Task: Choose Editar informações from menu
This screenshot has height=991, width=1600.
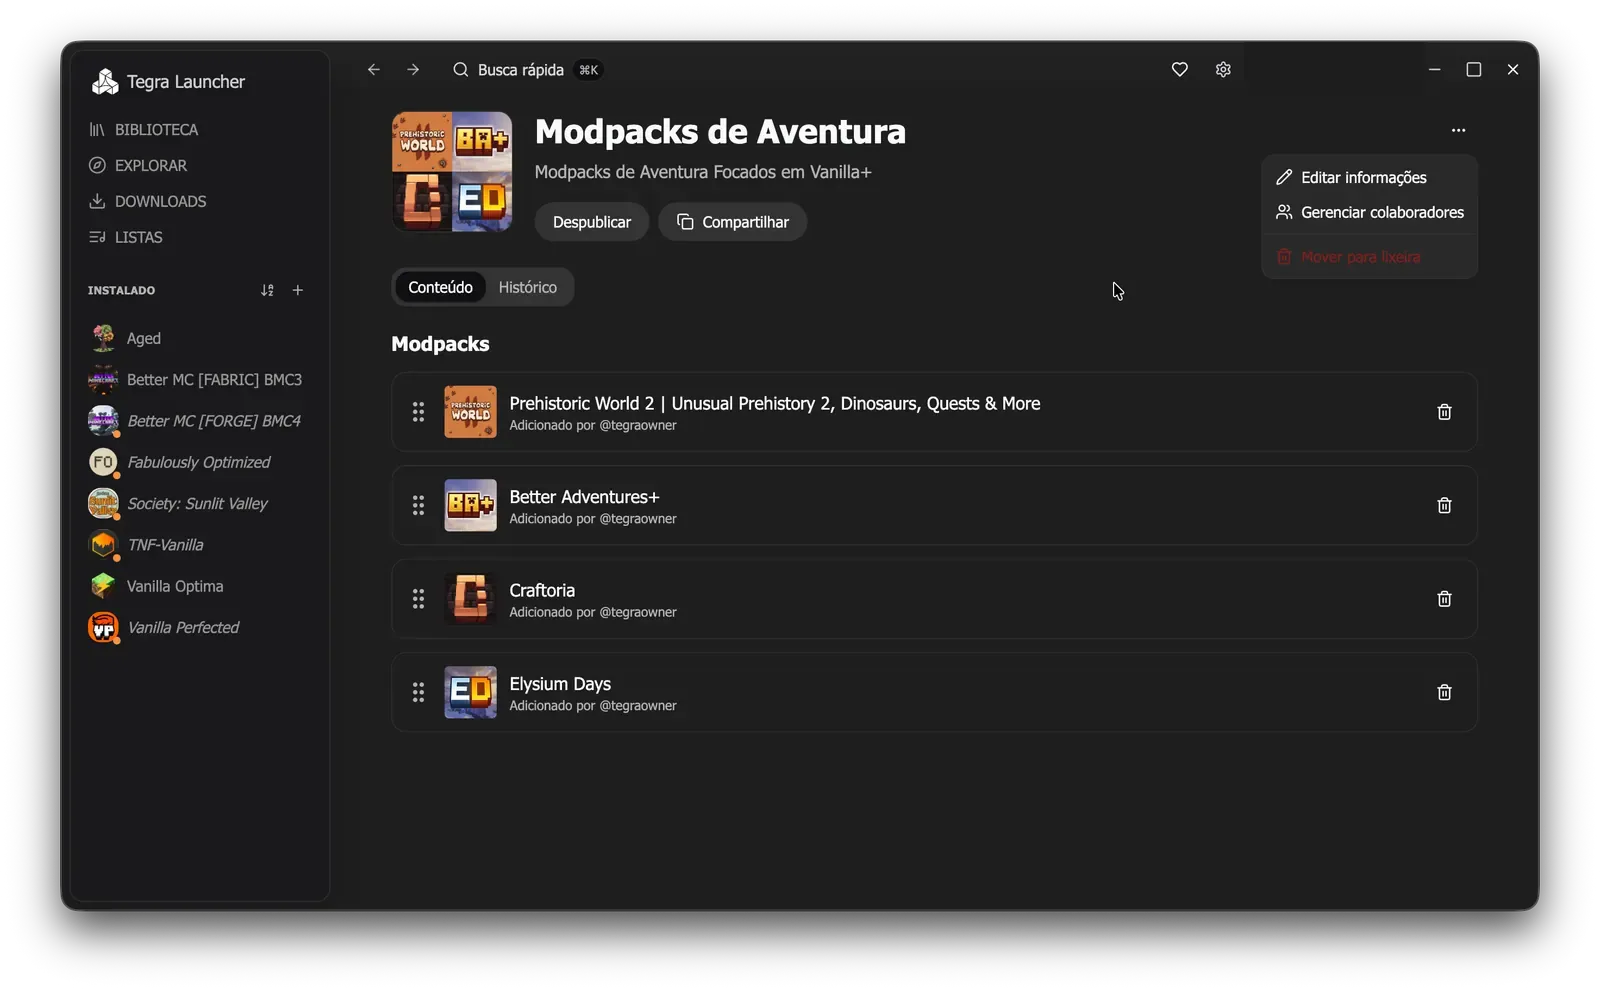Action: [1369, 178]
